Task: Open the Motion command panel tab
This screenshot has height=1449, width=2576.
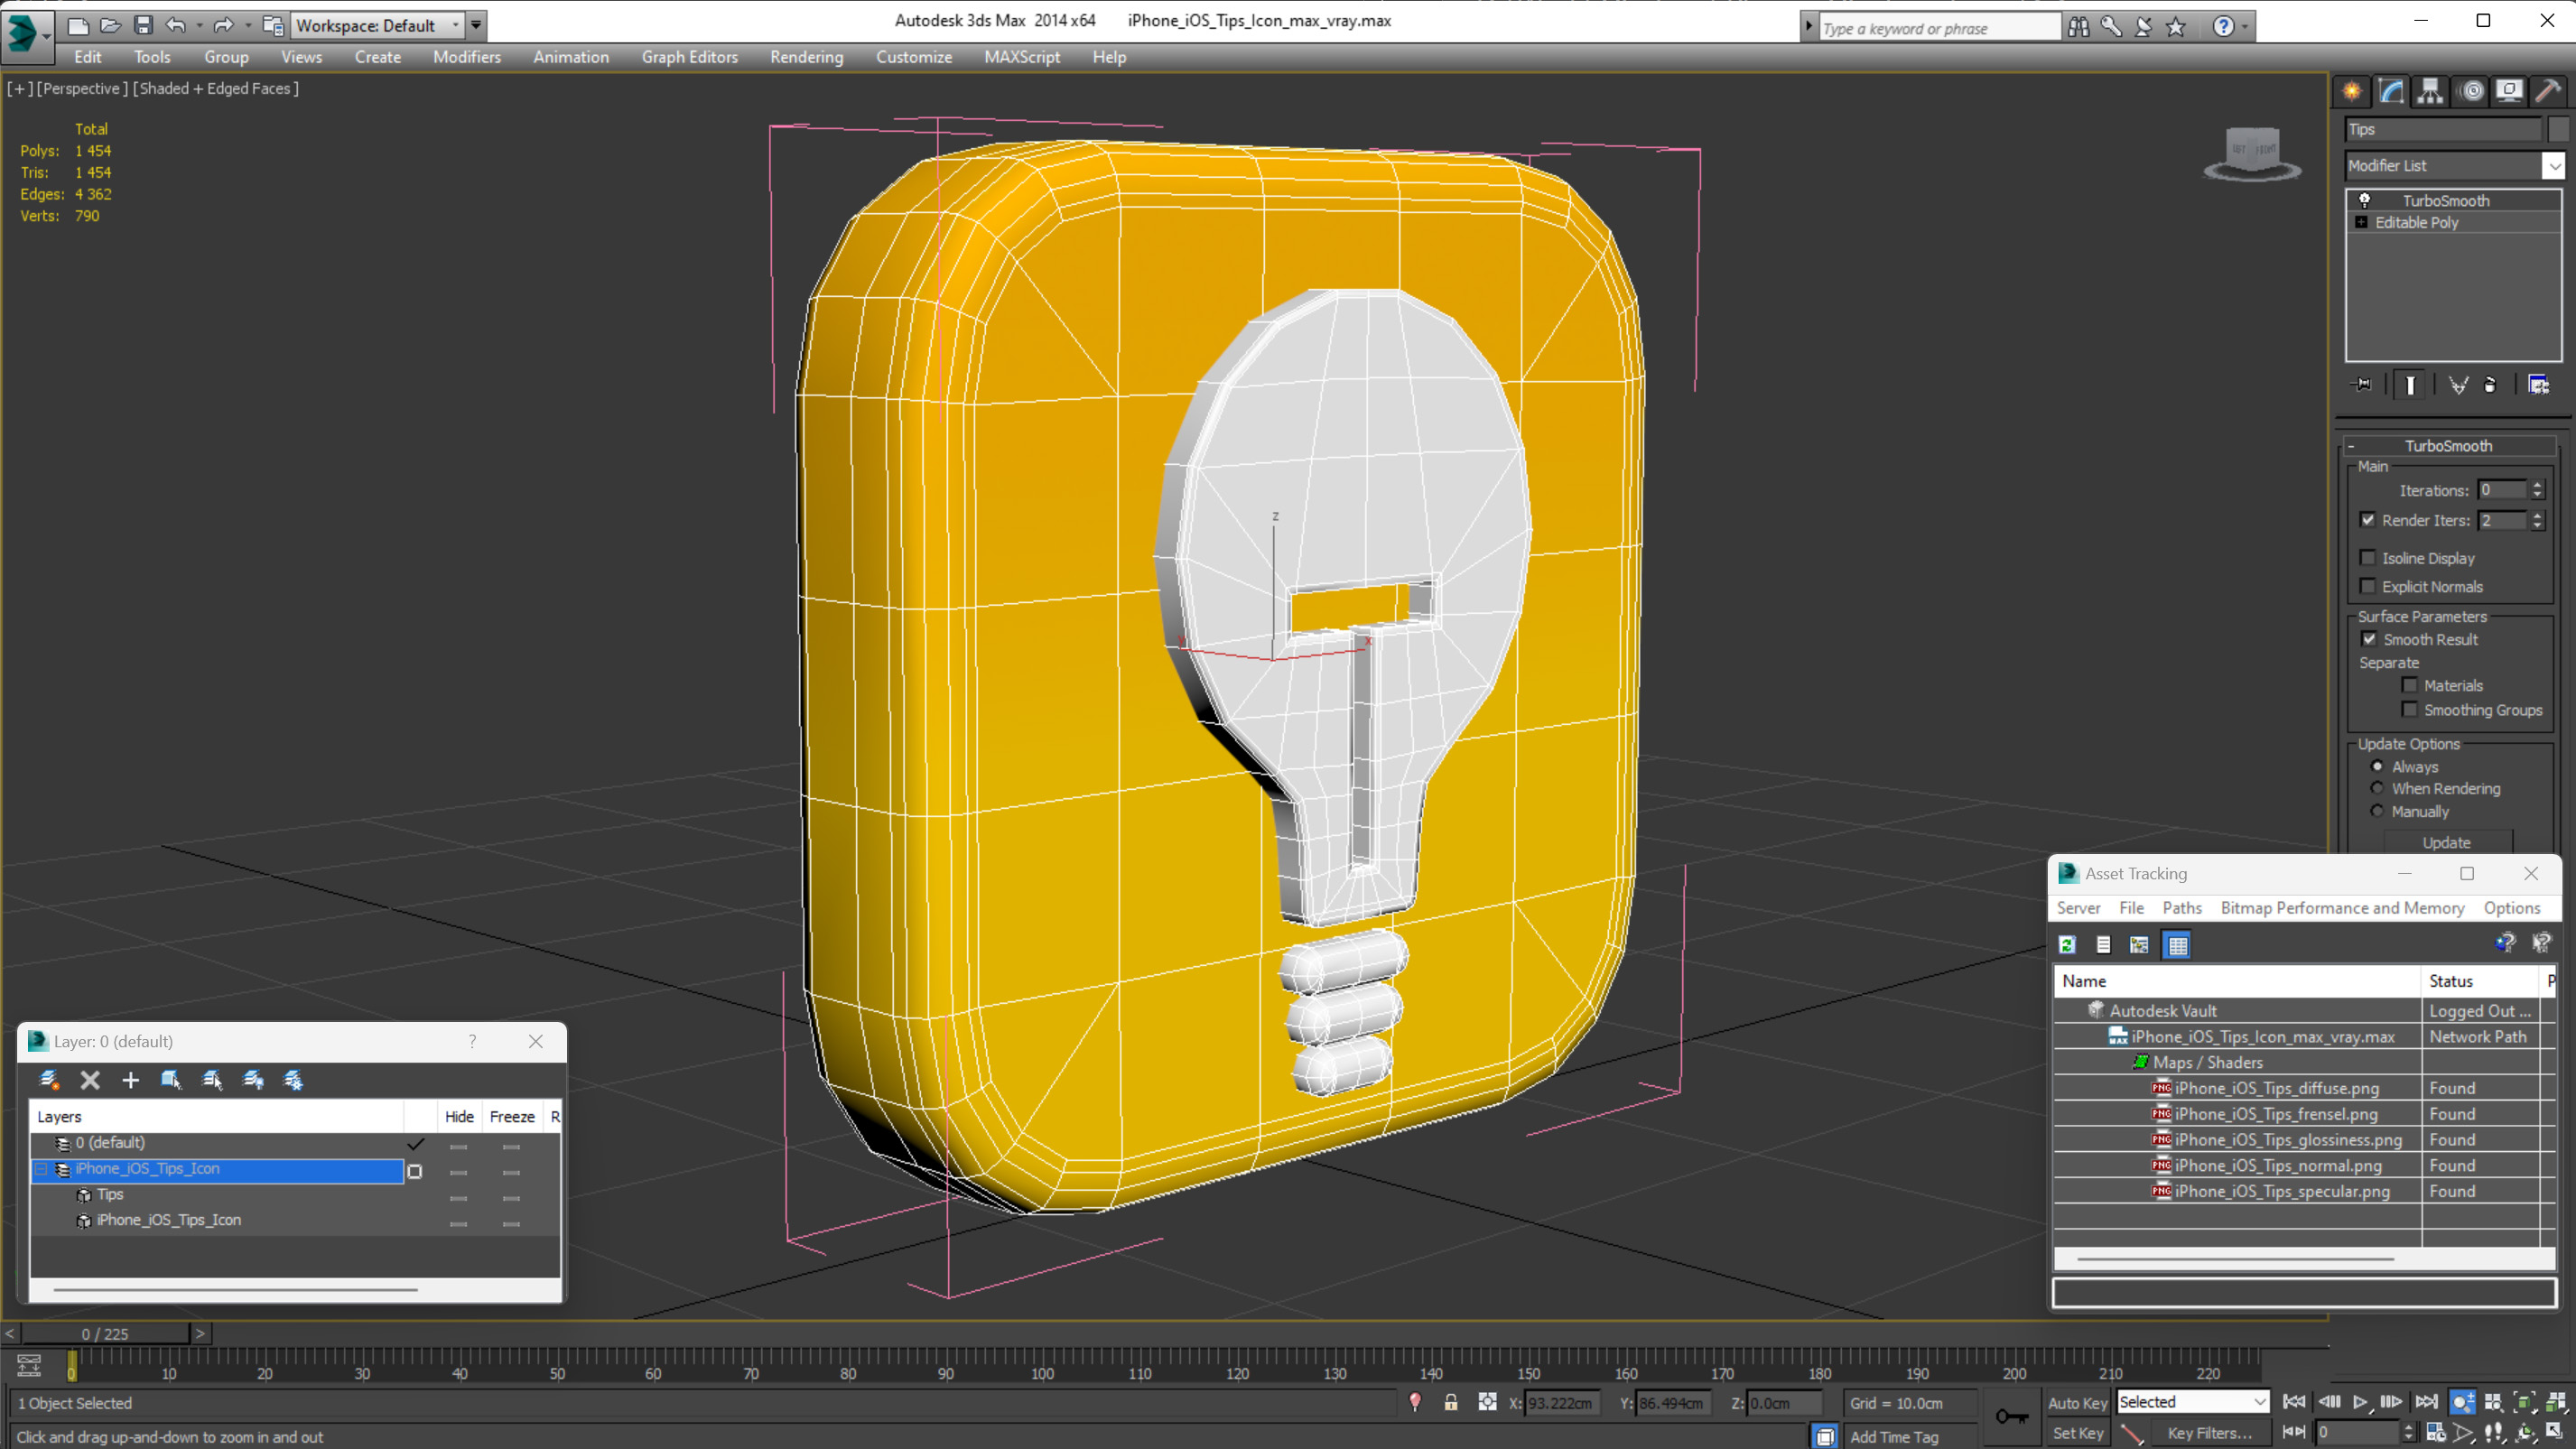Action: tap(2472, 91)
